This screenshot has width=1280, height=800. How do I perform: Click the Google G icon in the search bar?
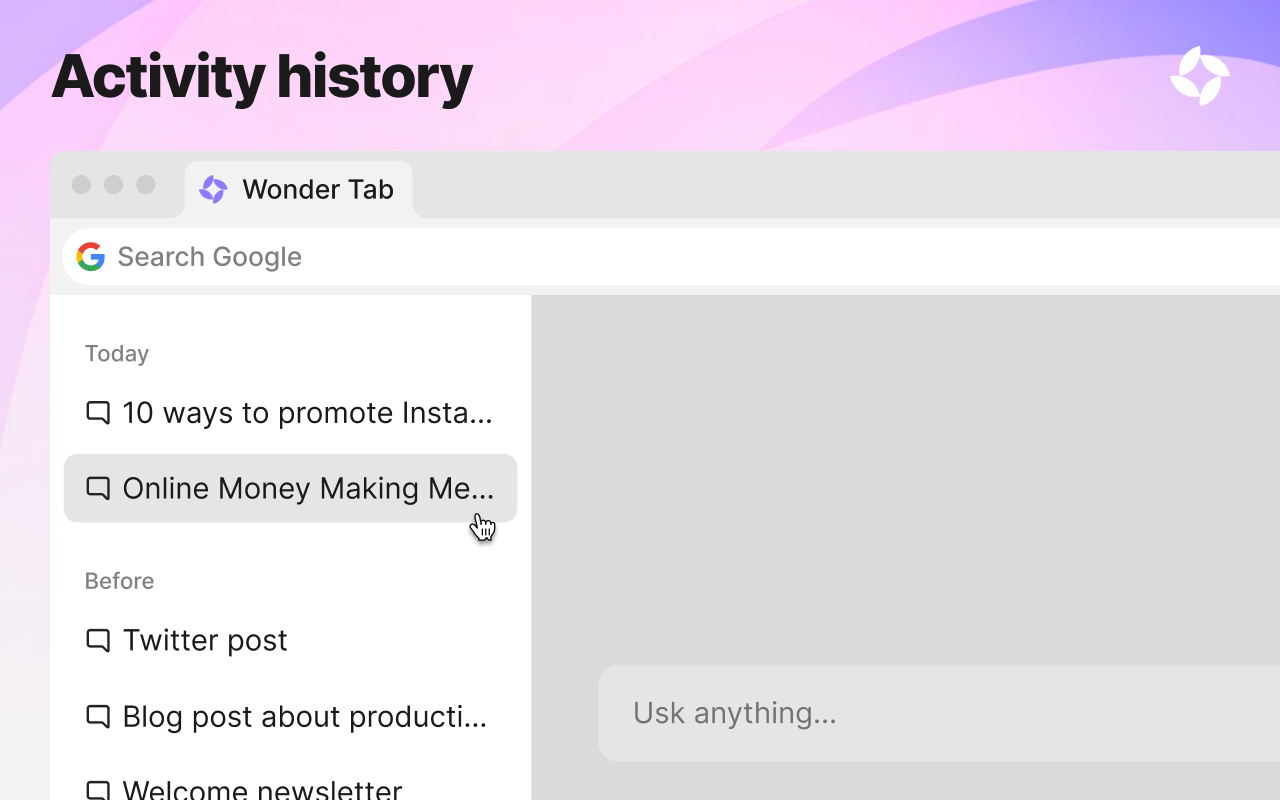(x=90, y=257)
